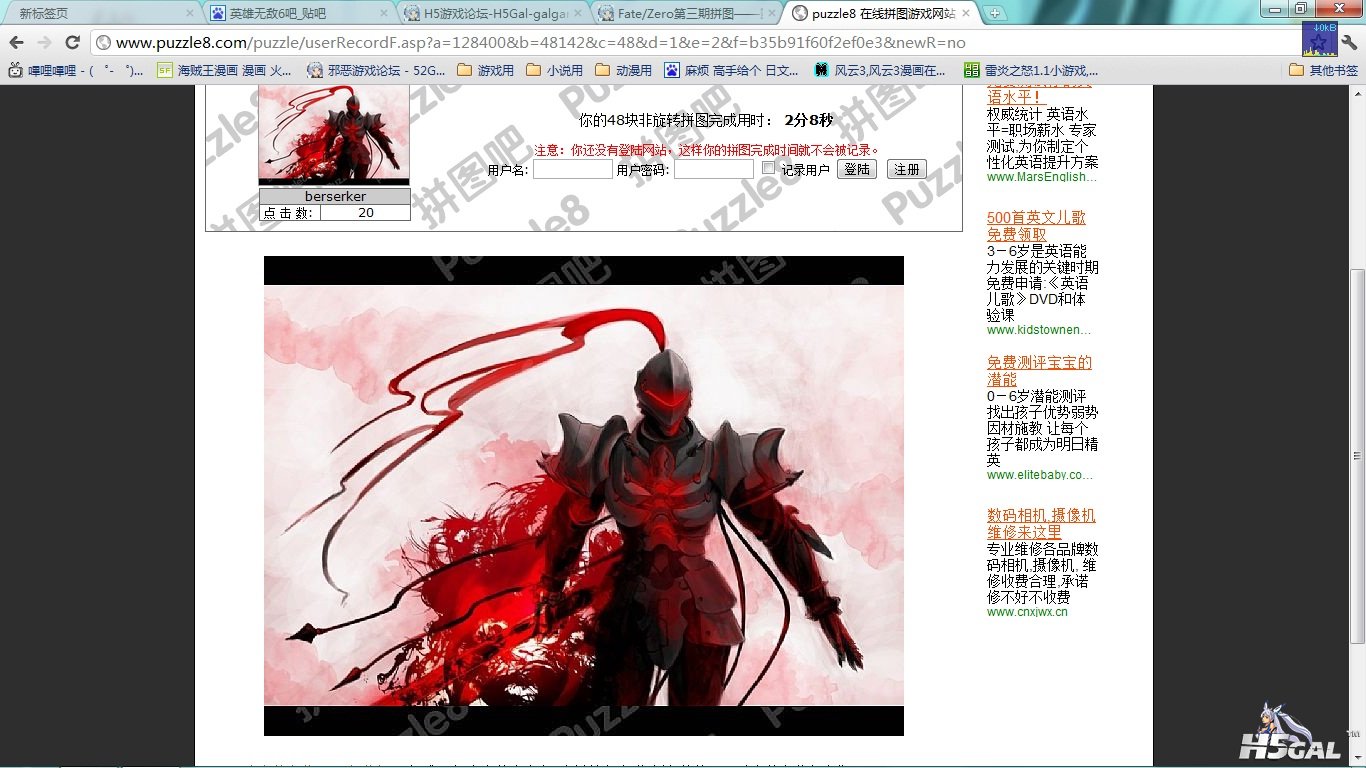Click the berserker puzzle thumbnail

(334, 133)
